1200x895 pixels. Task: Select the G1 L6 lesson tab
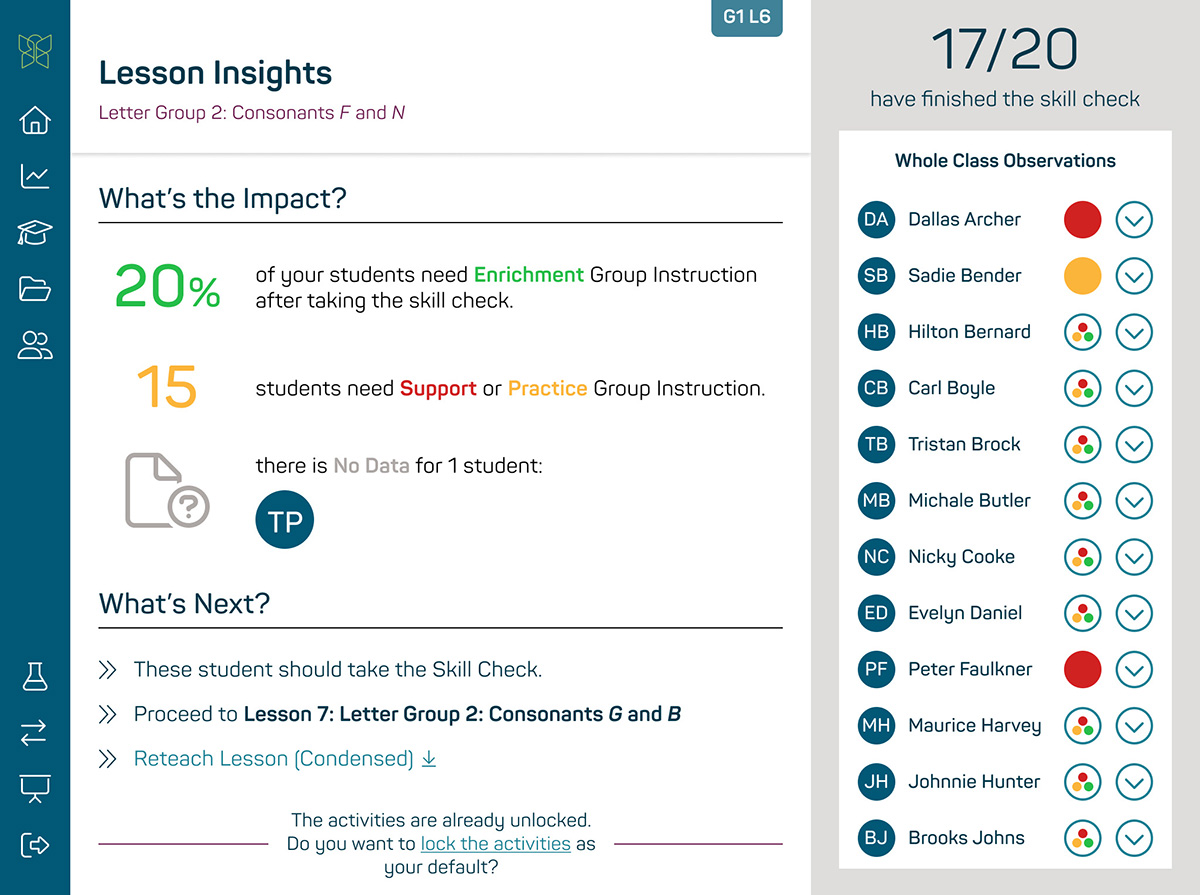tap(746, 17)
